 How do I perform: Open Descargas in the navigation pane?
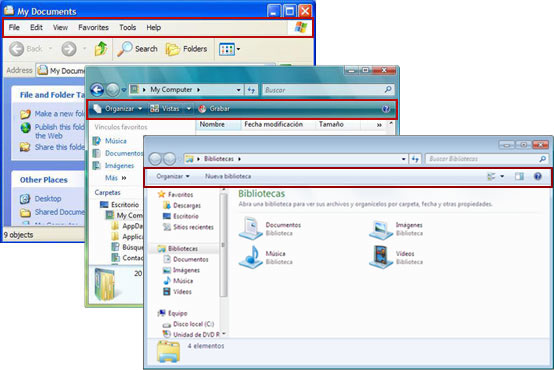182,205
